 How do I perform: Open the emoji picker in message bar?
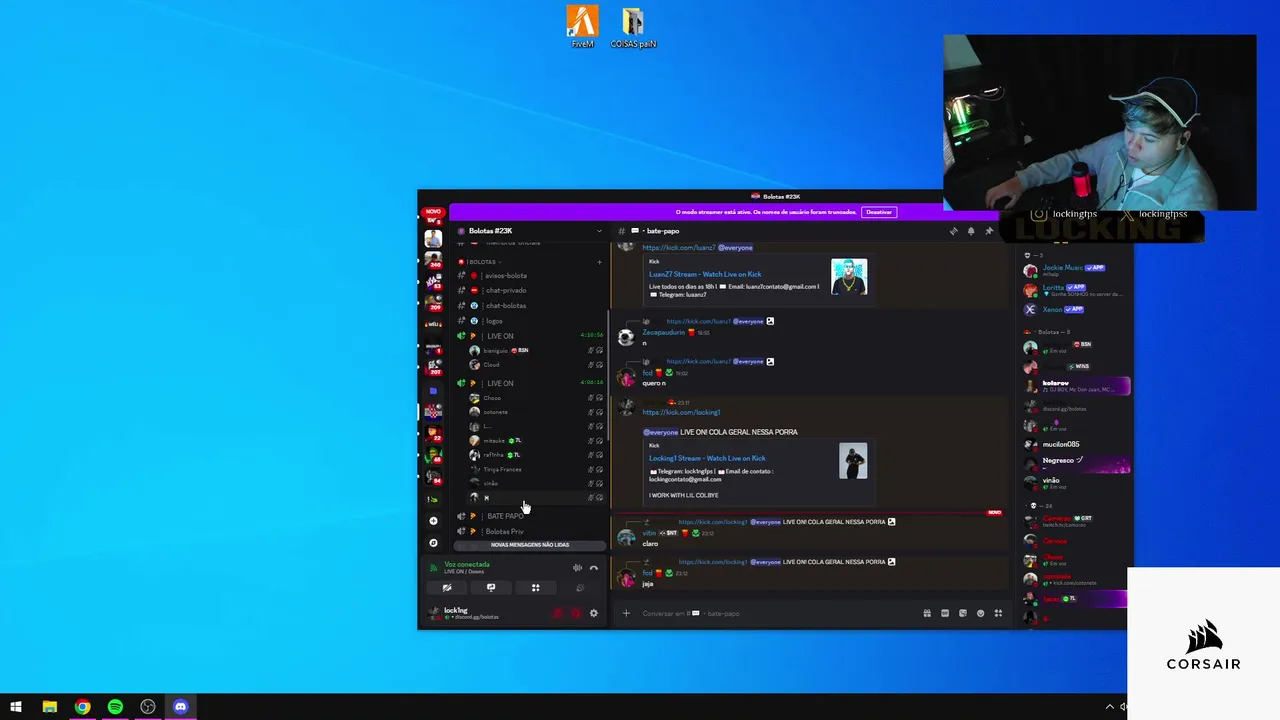980,613
